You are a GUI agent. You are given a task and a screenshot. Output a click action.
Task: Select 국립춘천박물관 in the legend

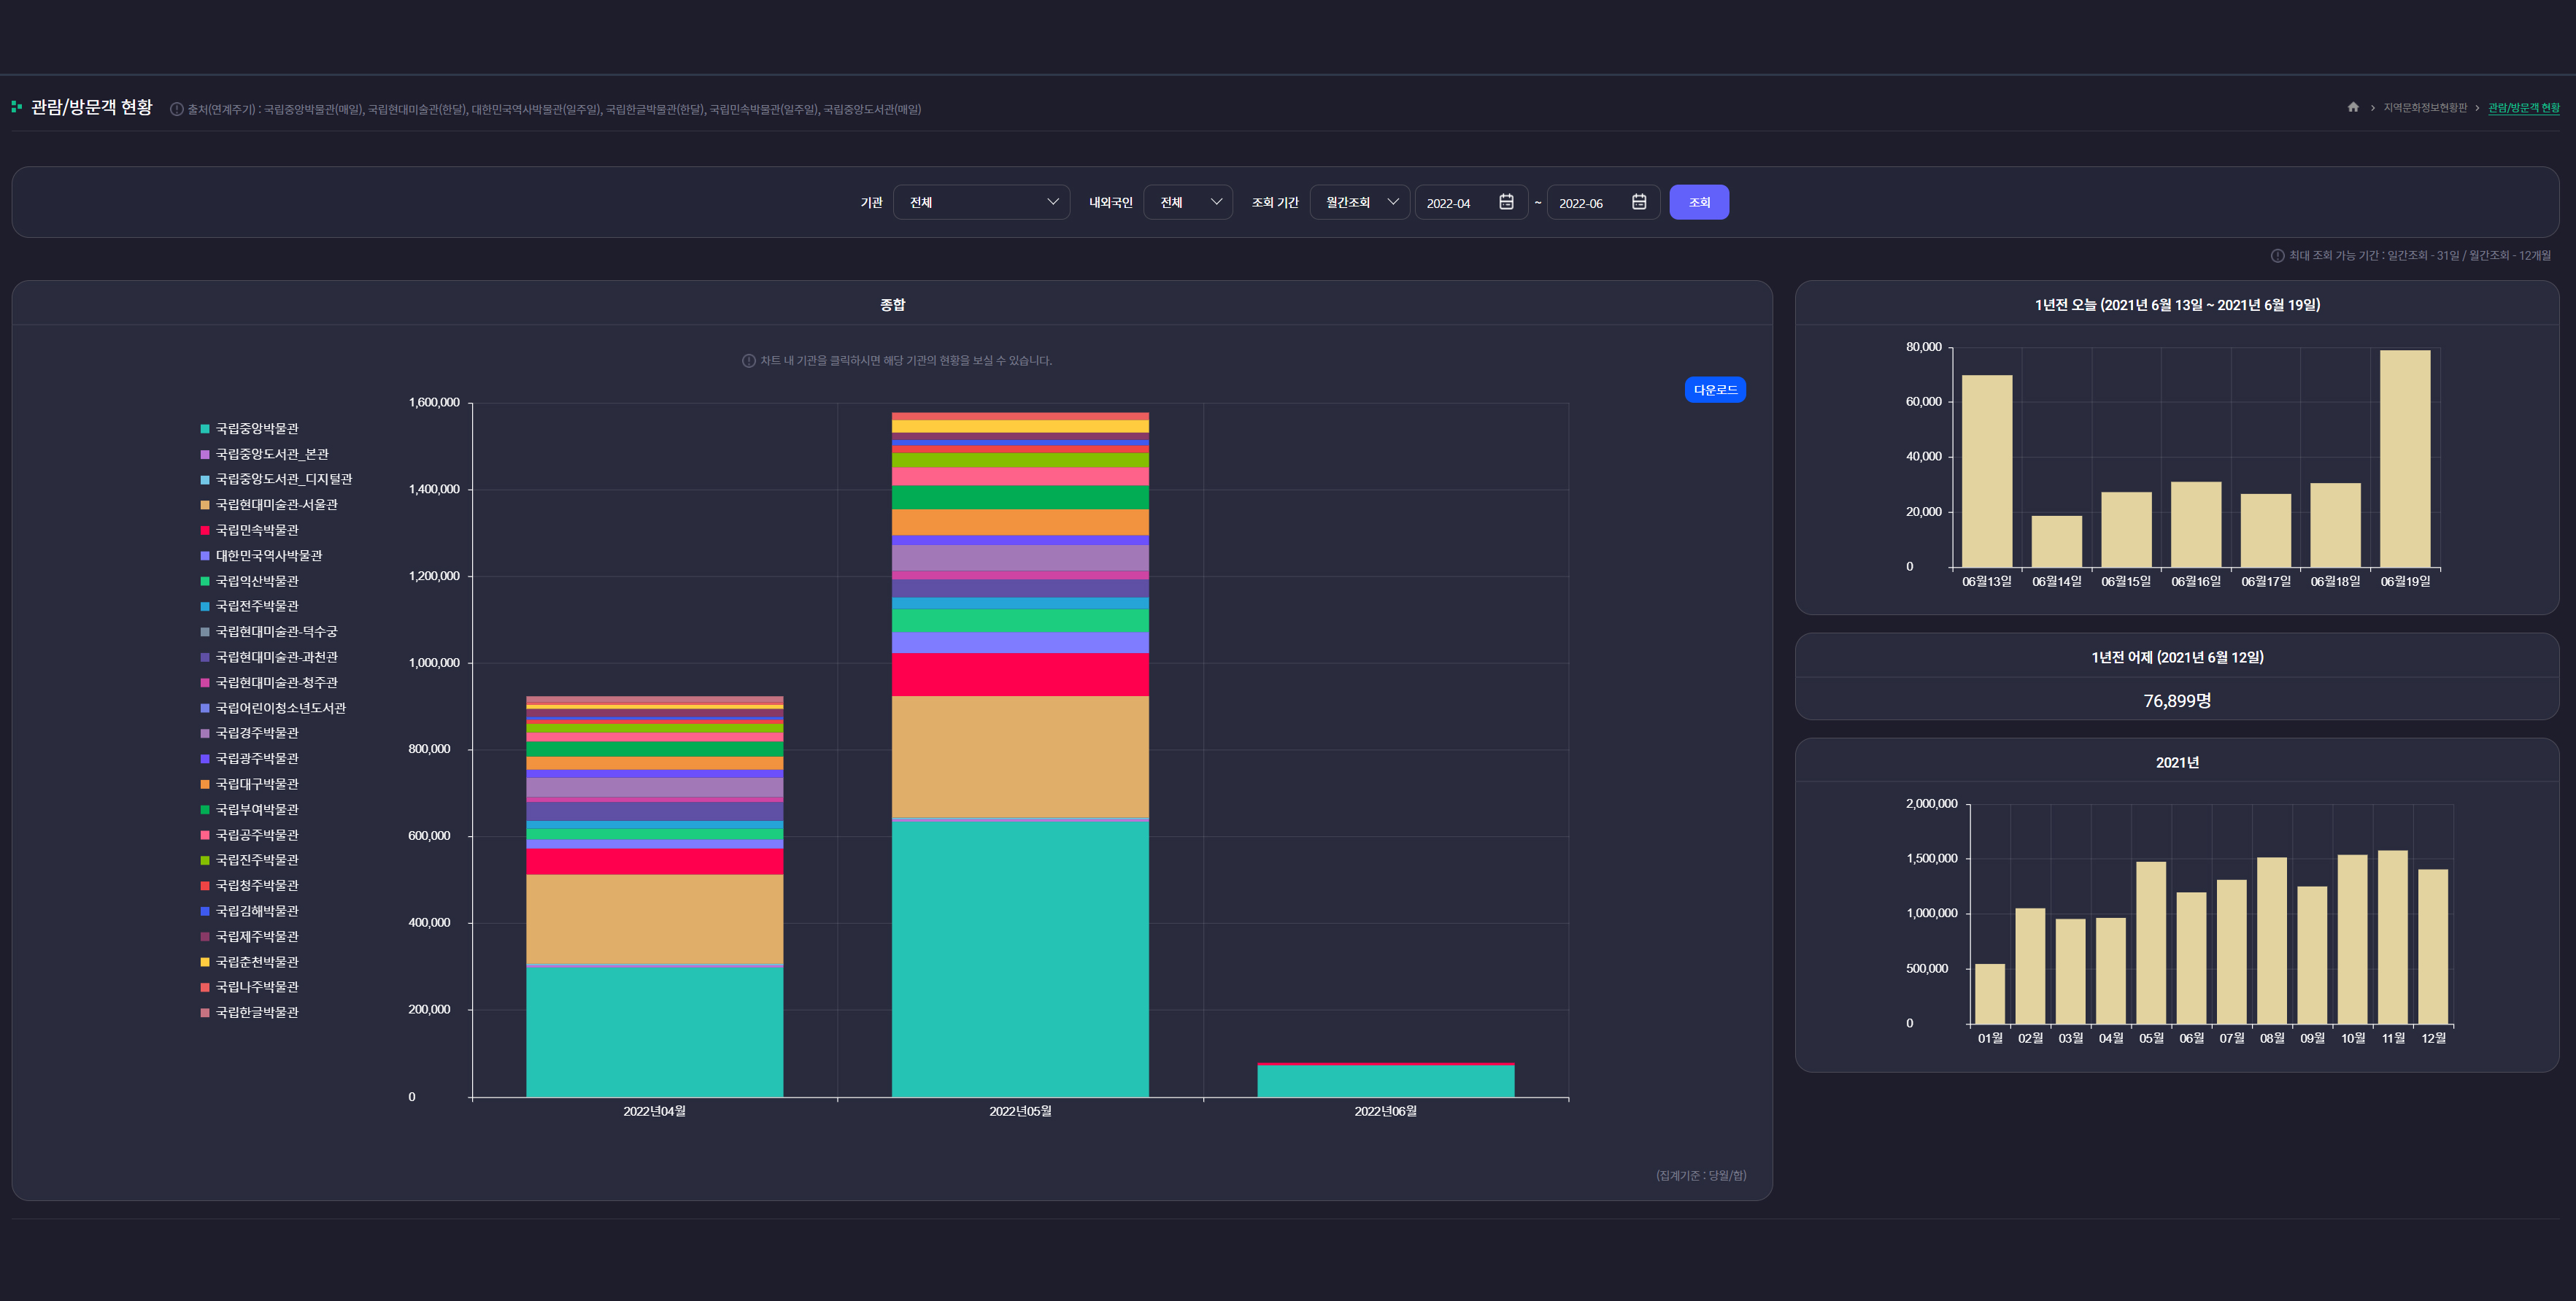click(x=250, y=962)
